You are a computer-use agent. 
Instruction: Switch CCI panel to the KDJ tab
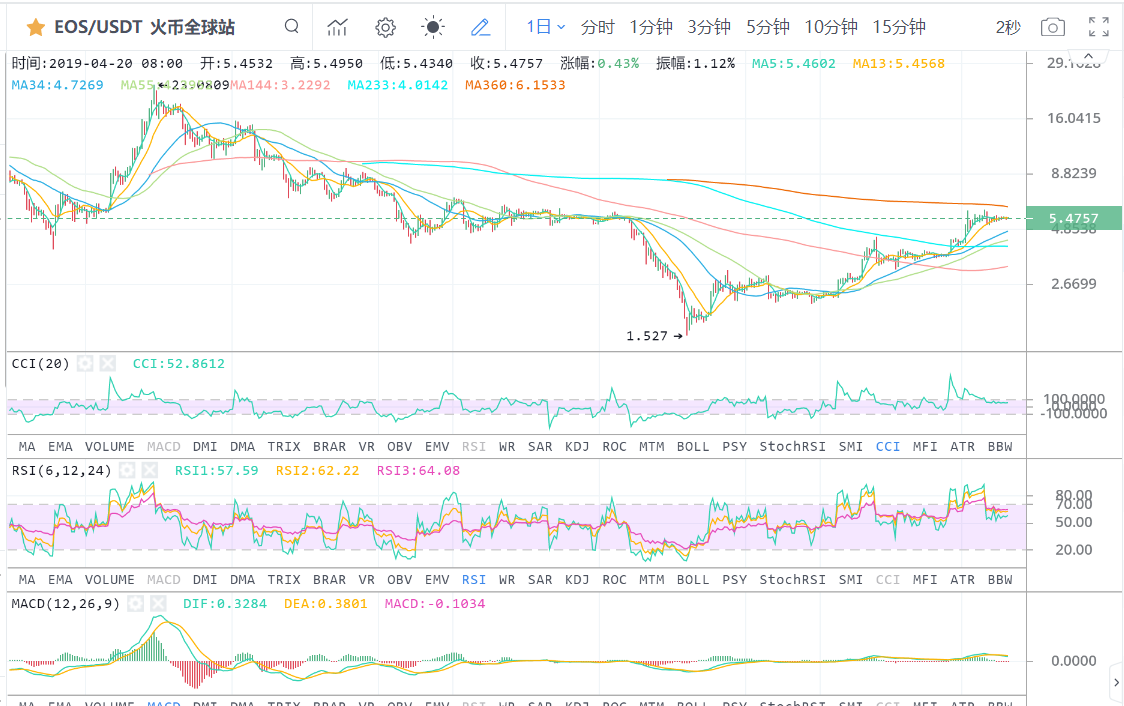point(577,446)
